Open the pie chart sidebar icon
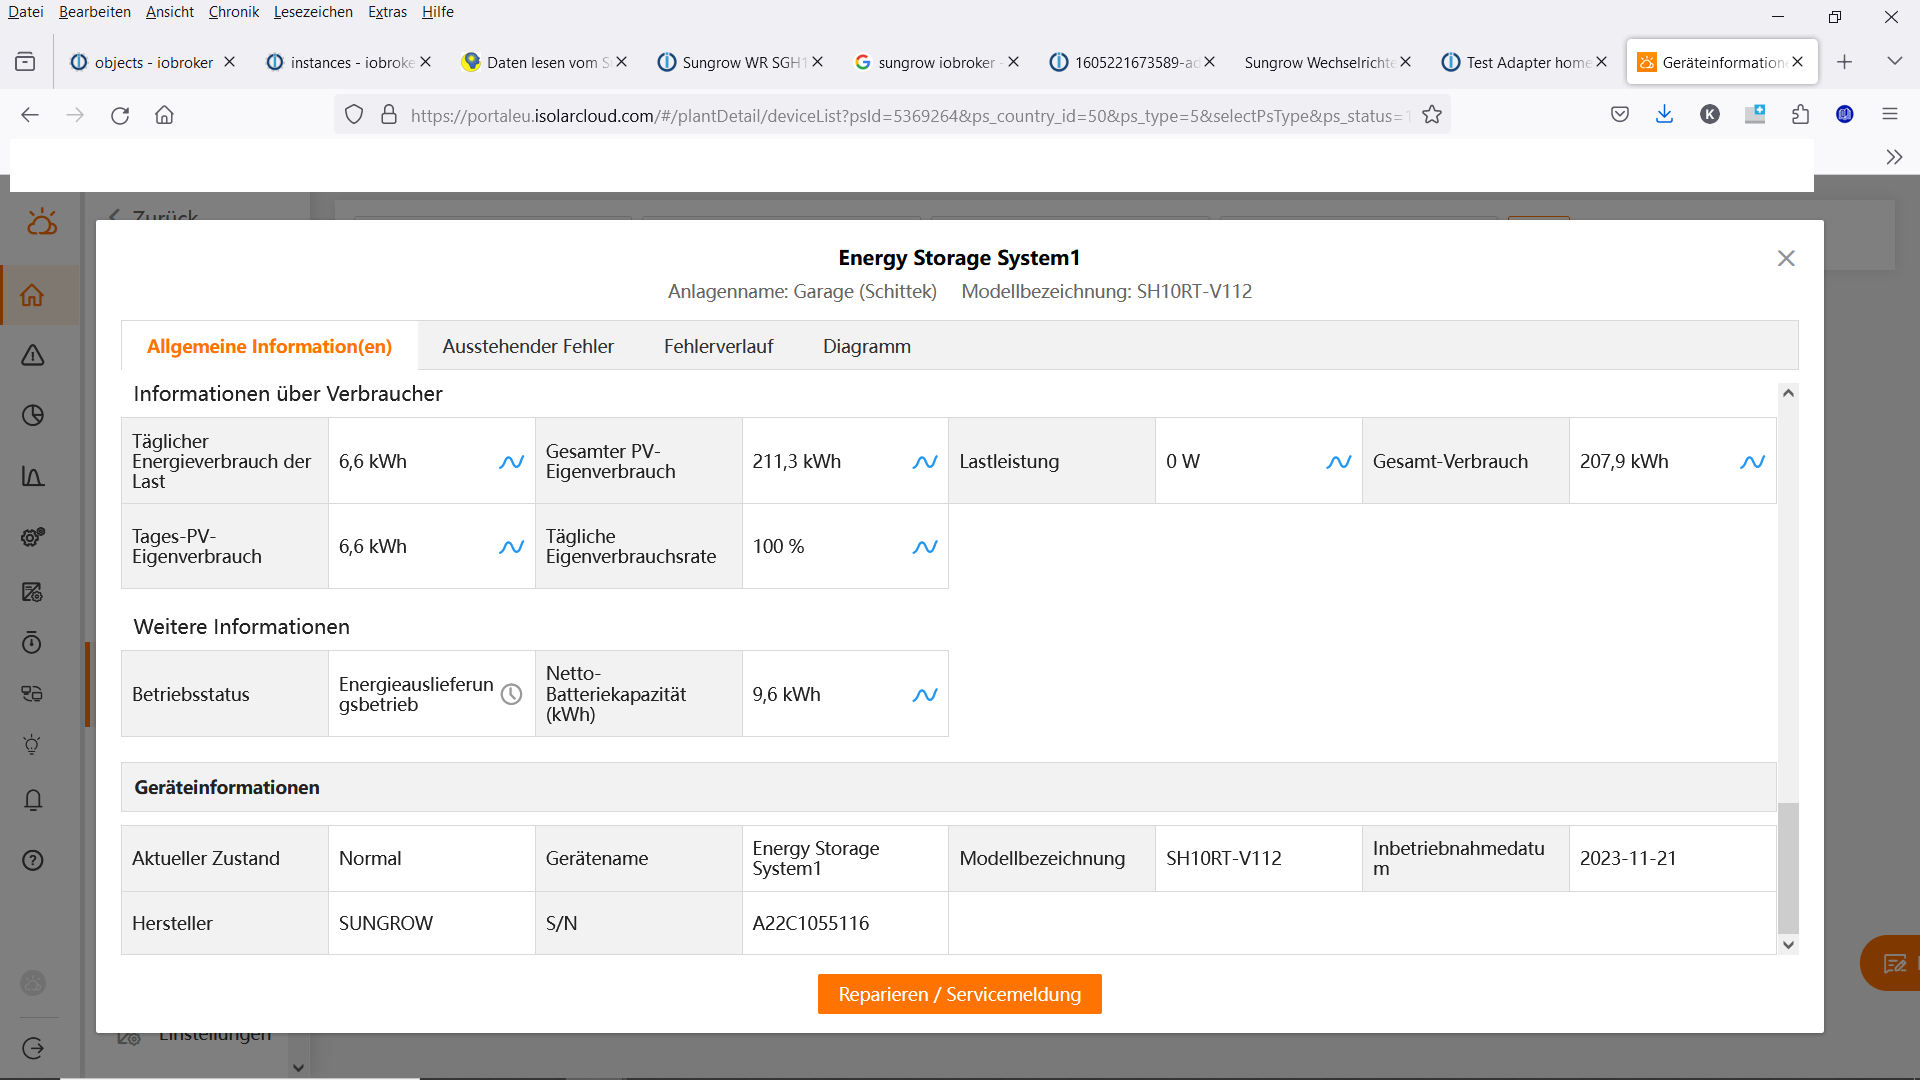Viewport: 1920px width, 1080px height. tap(32, 415)
